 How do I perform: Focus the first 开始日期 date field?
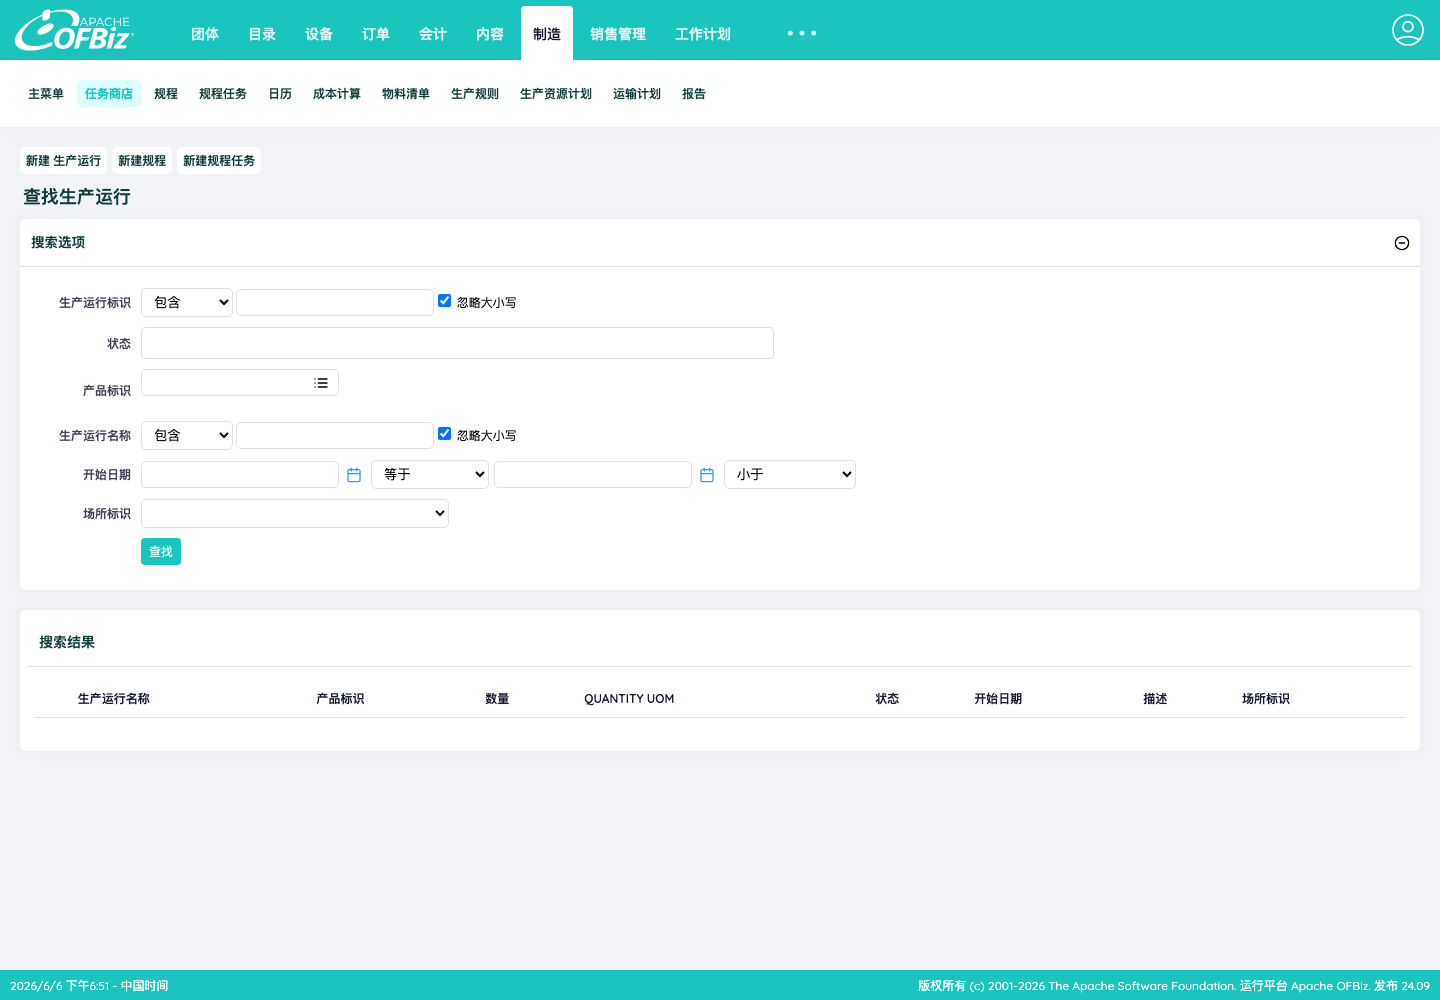coord(240,474)
